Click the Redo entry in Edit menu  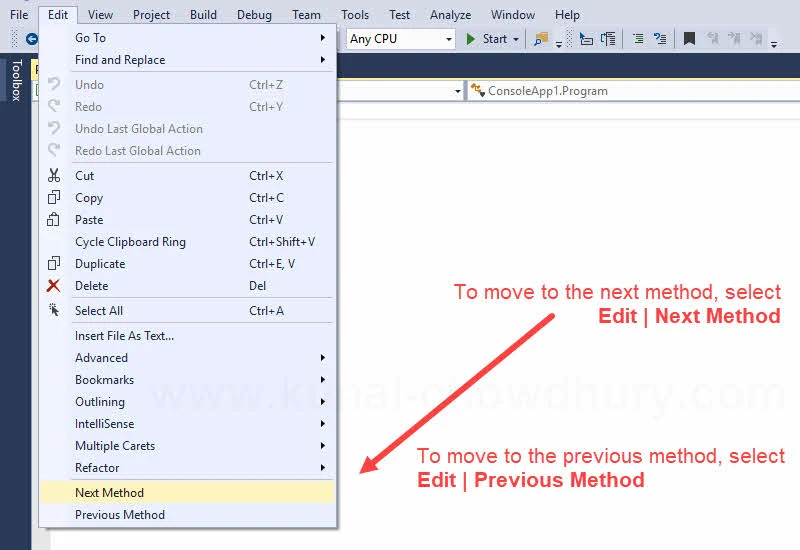point(187,107)
